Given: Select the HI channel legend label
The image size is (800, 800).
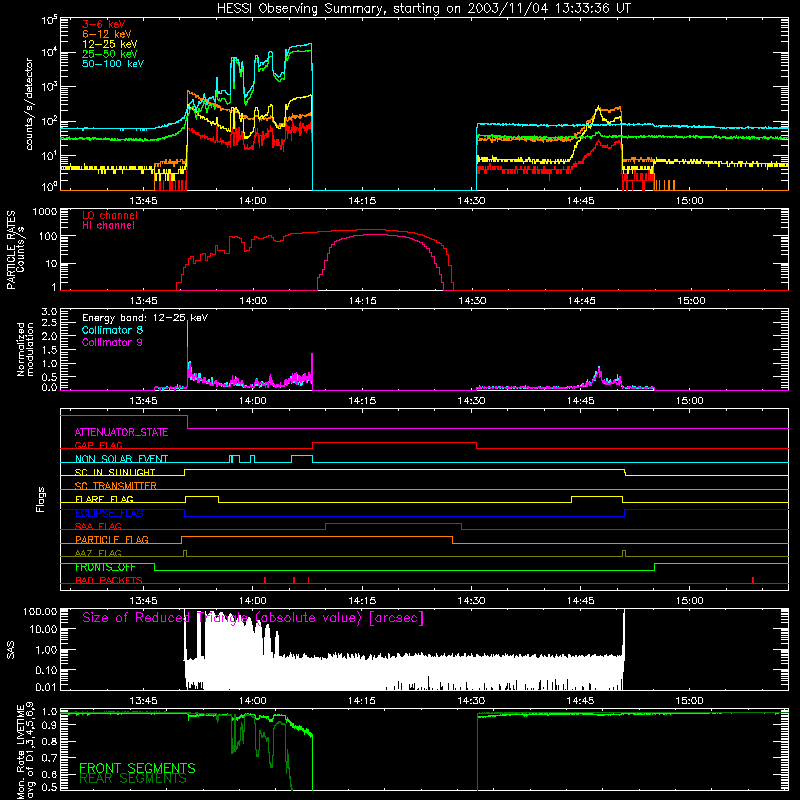Looking at the screenshot, I should click(x=108, y=226).
